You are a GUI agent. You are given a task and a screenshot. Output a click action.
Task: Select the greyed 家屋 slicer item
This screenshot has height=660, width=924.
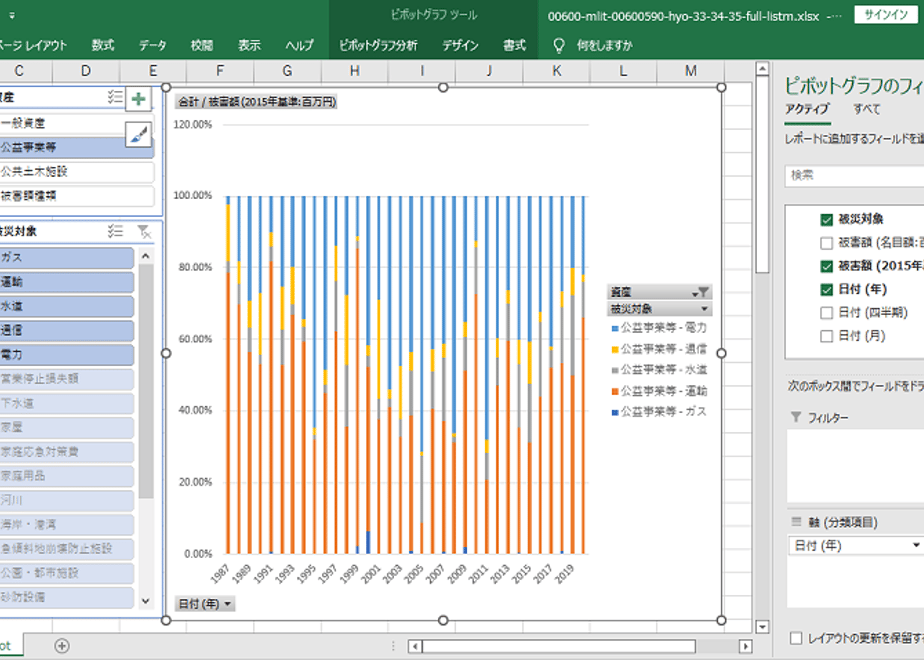[x=67, y=427]
